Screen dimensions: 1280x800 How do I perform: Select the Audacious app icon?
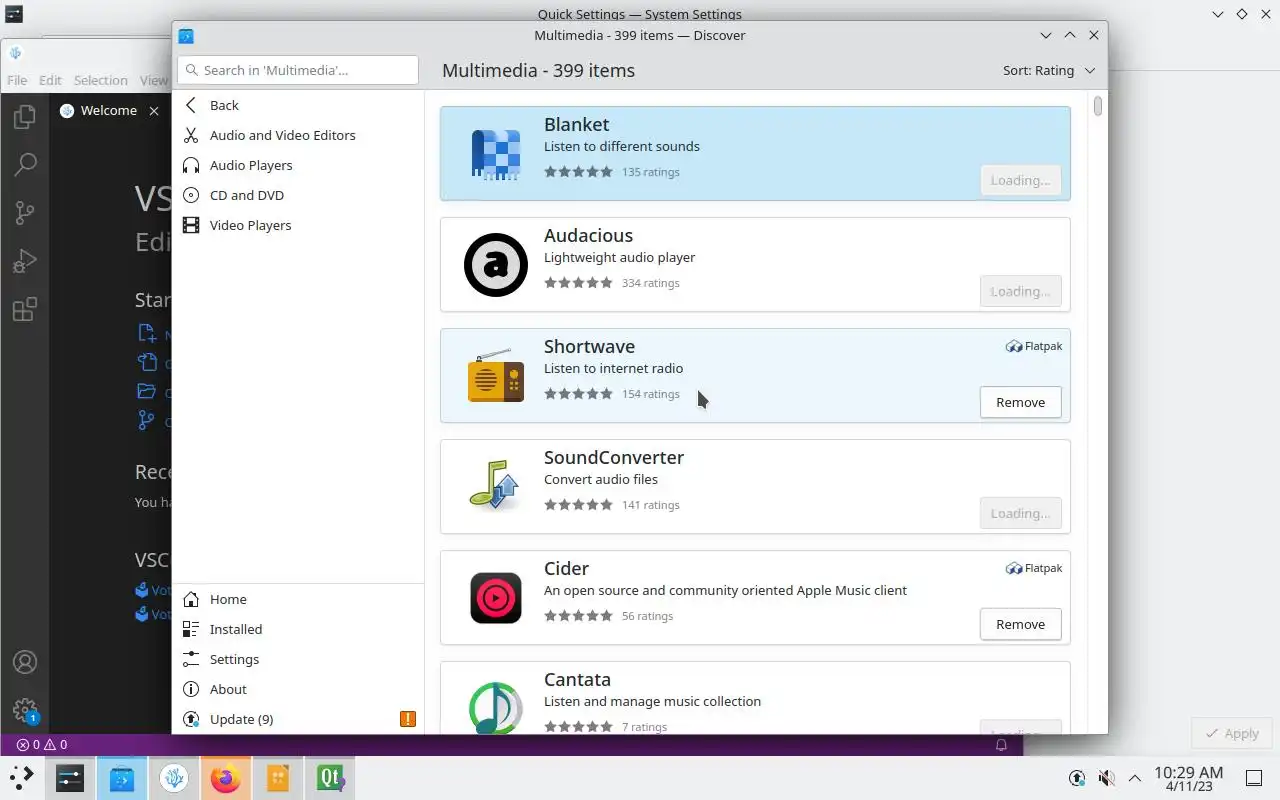tap(496, 265)
